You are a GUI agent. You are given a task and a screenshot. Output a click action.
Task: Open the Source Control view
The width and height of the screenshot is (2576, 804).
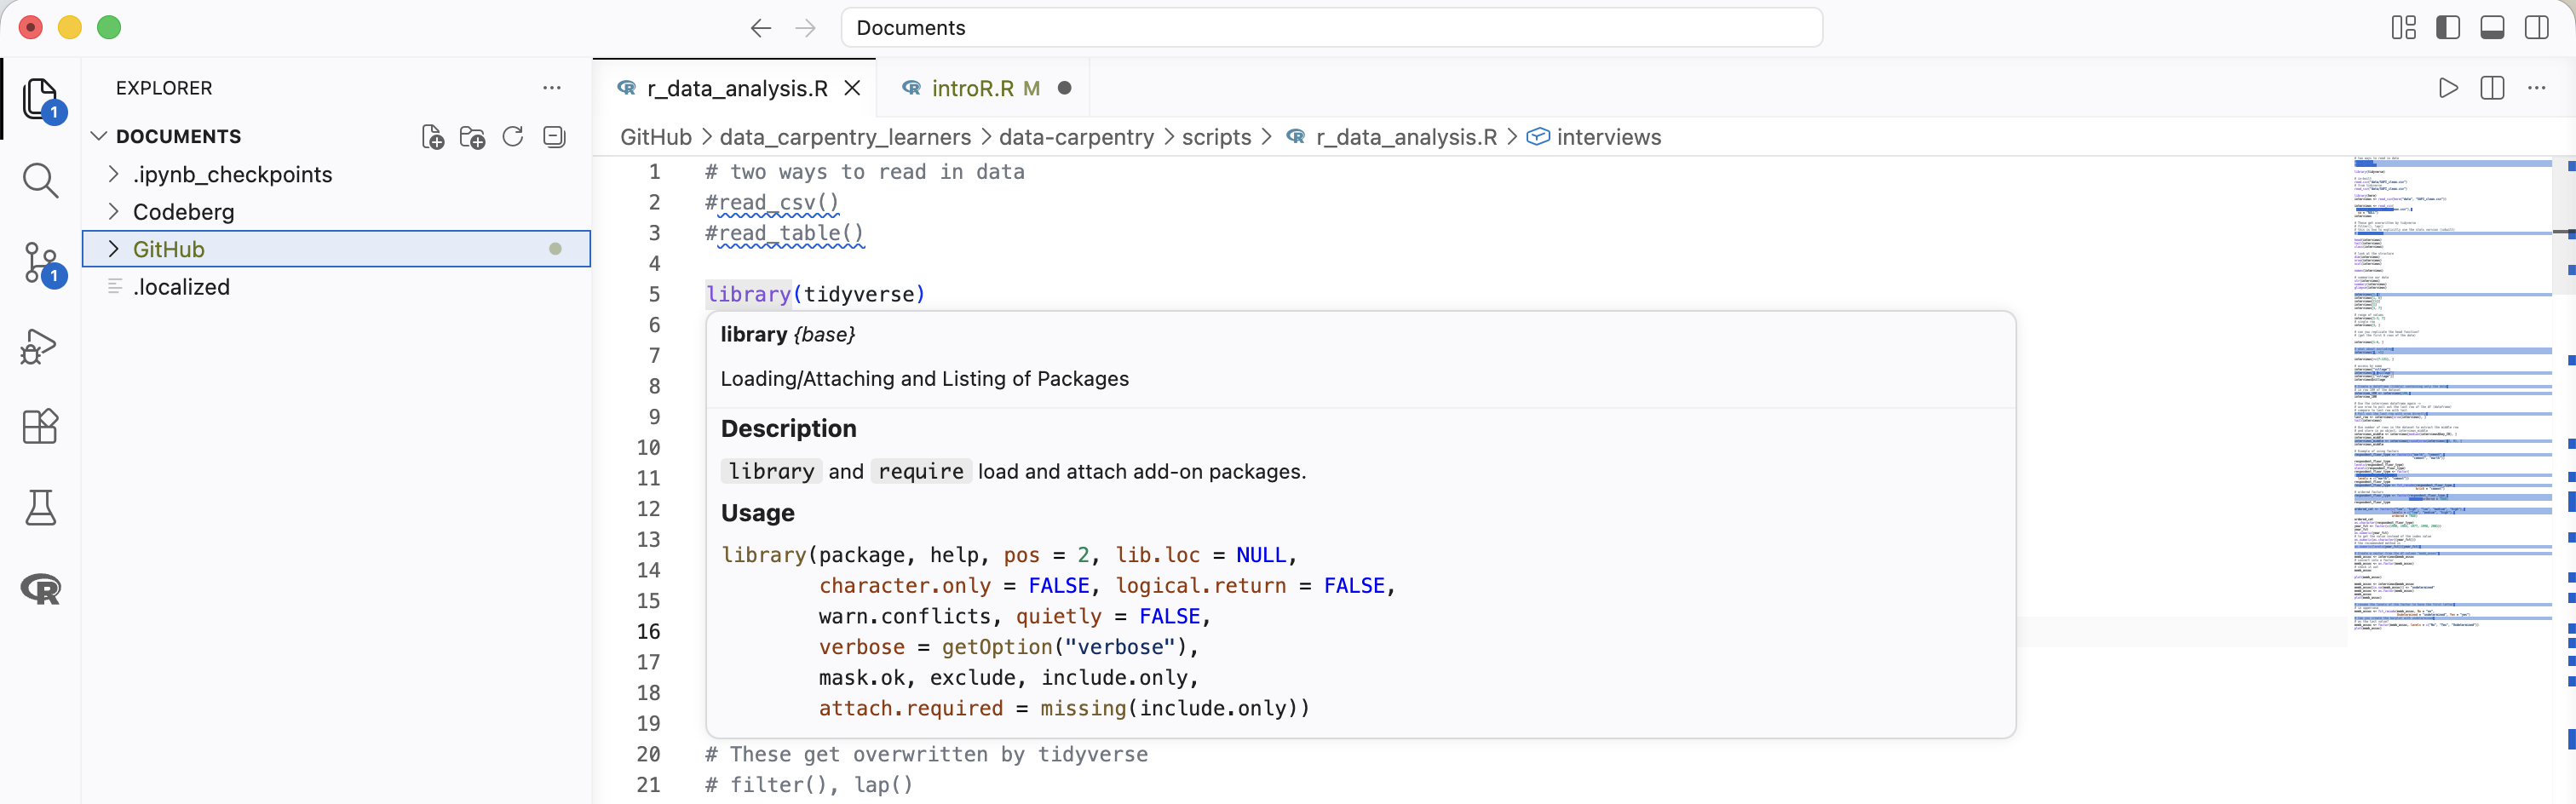(x=40, y=264)
